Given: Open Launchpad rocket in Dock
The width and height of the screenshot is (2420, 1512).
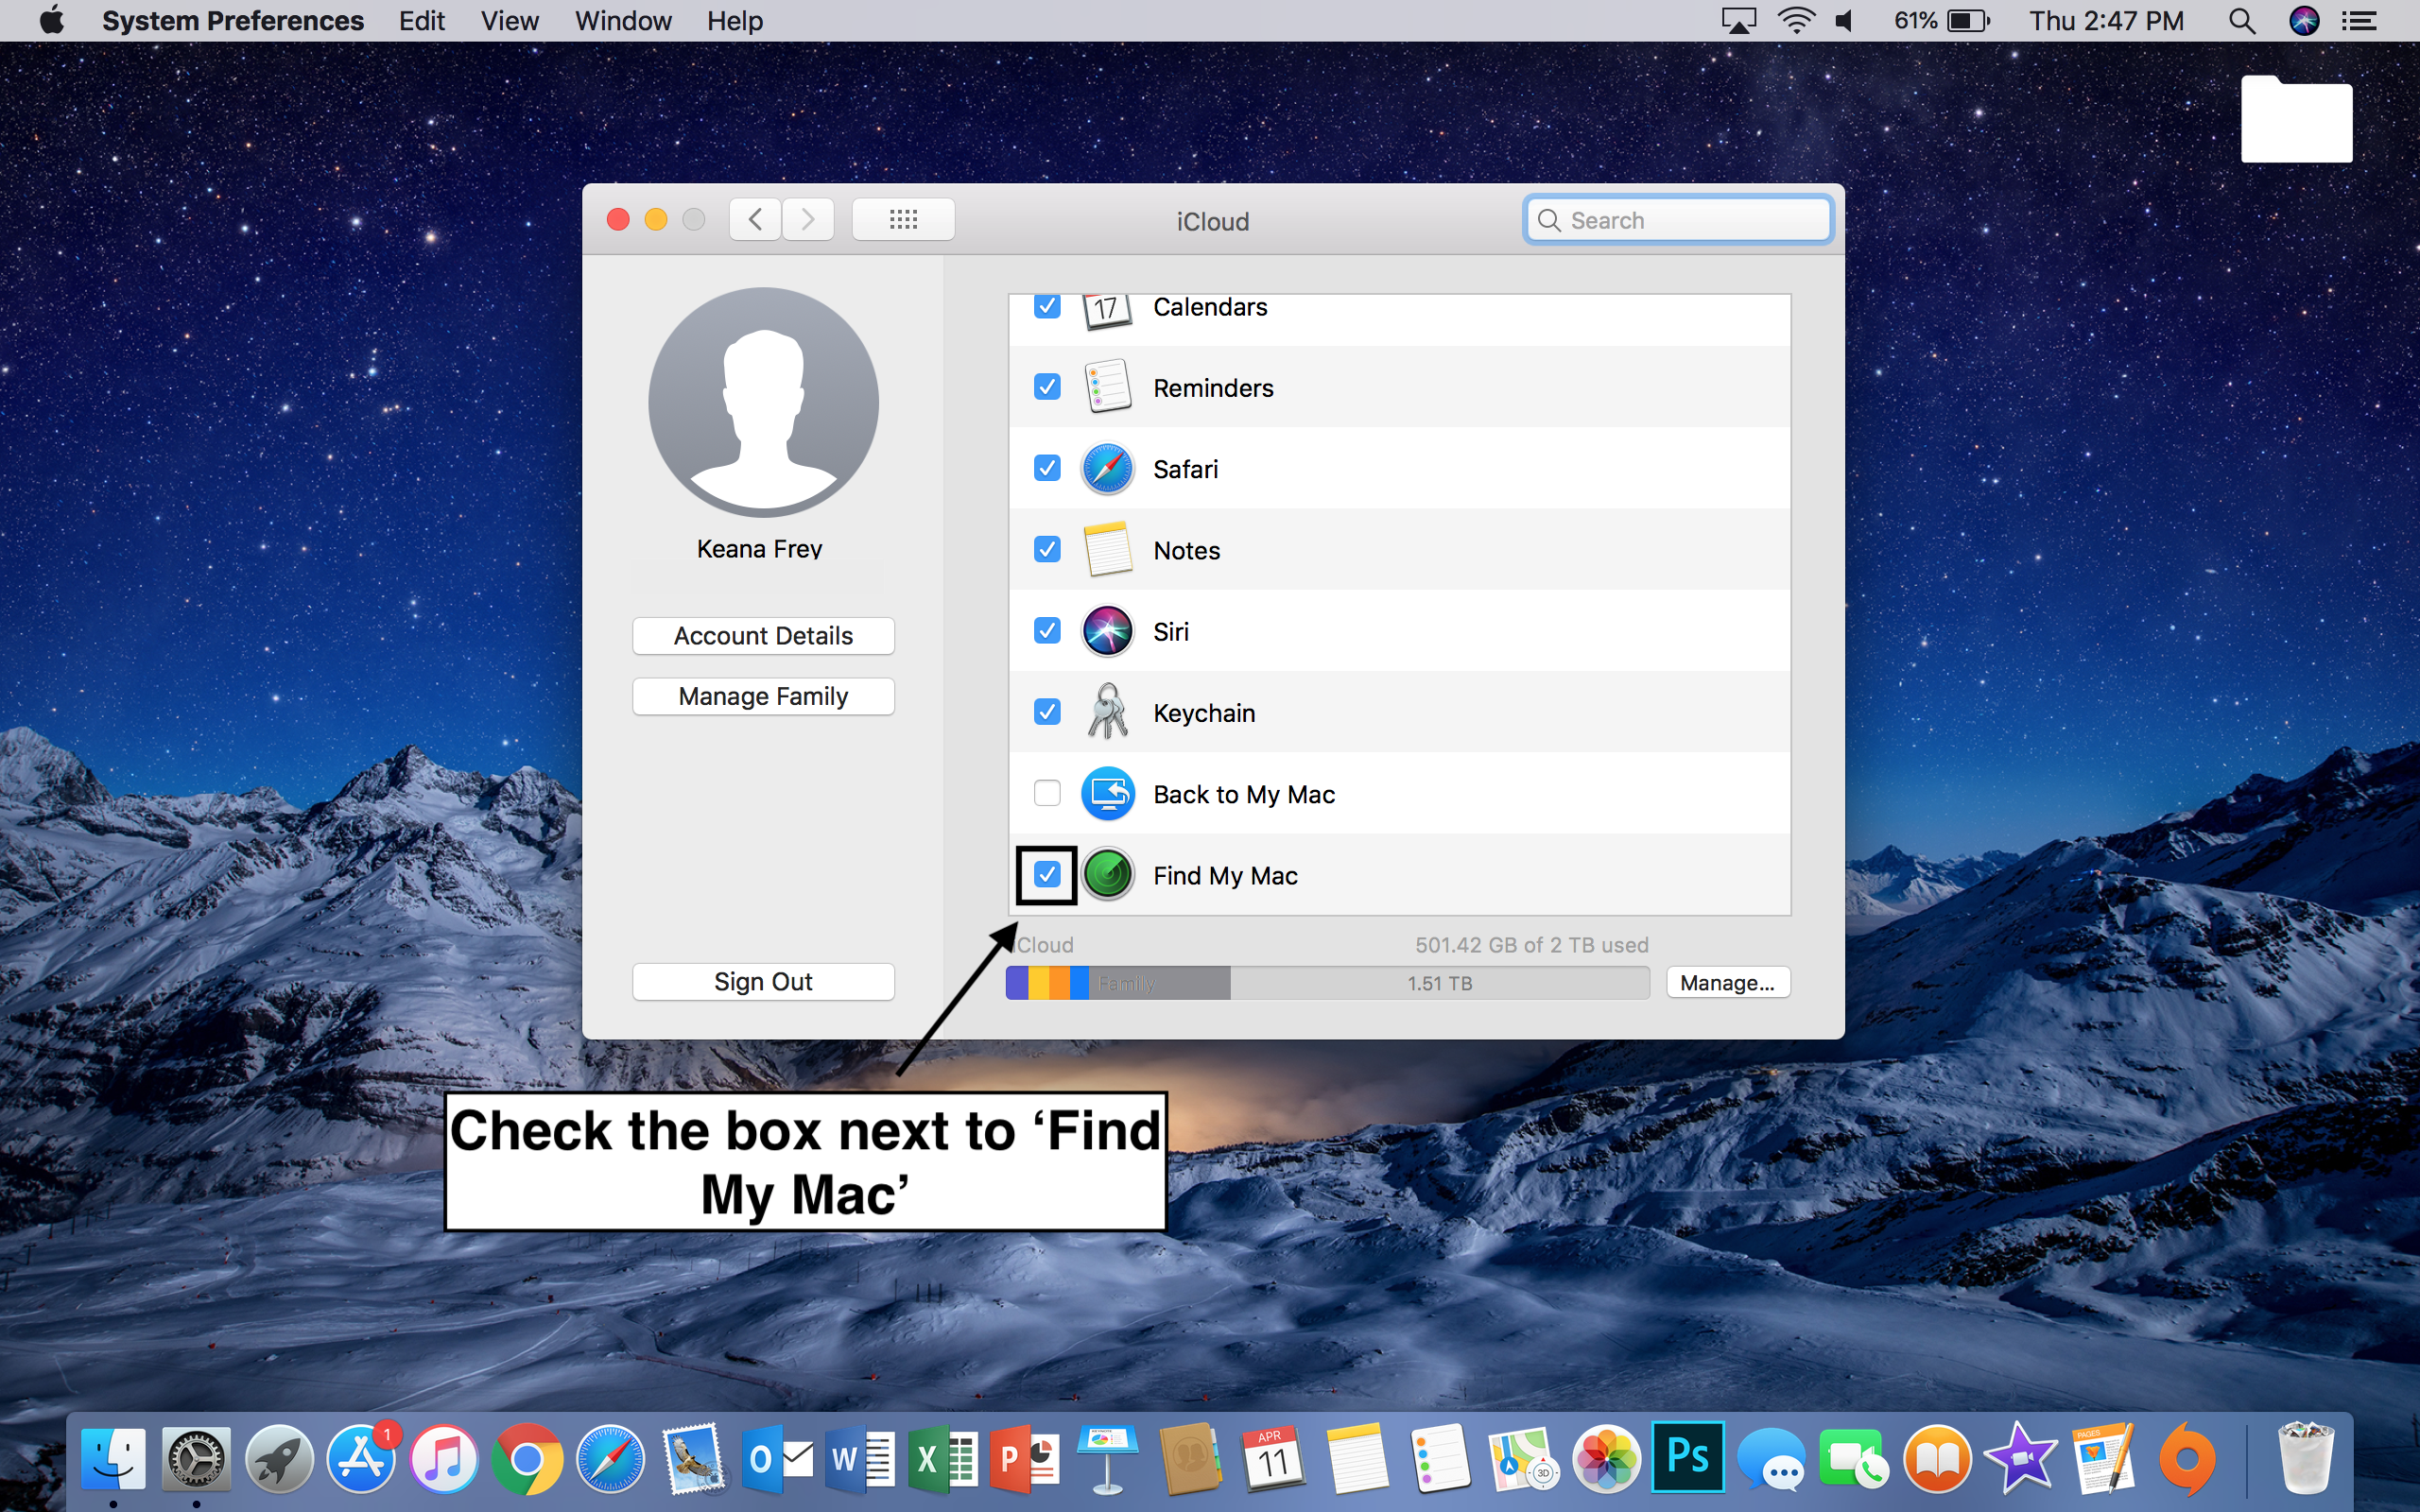Looking at the screenshot, I should (279, 1459).
